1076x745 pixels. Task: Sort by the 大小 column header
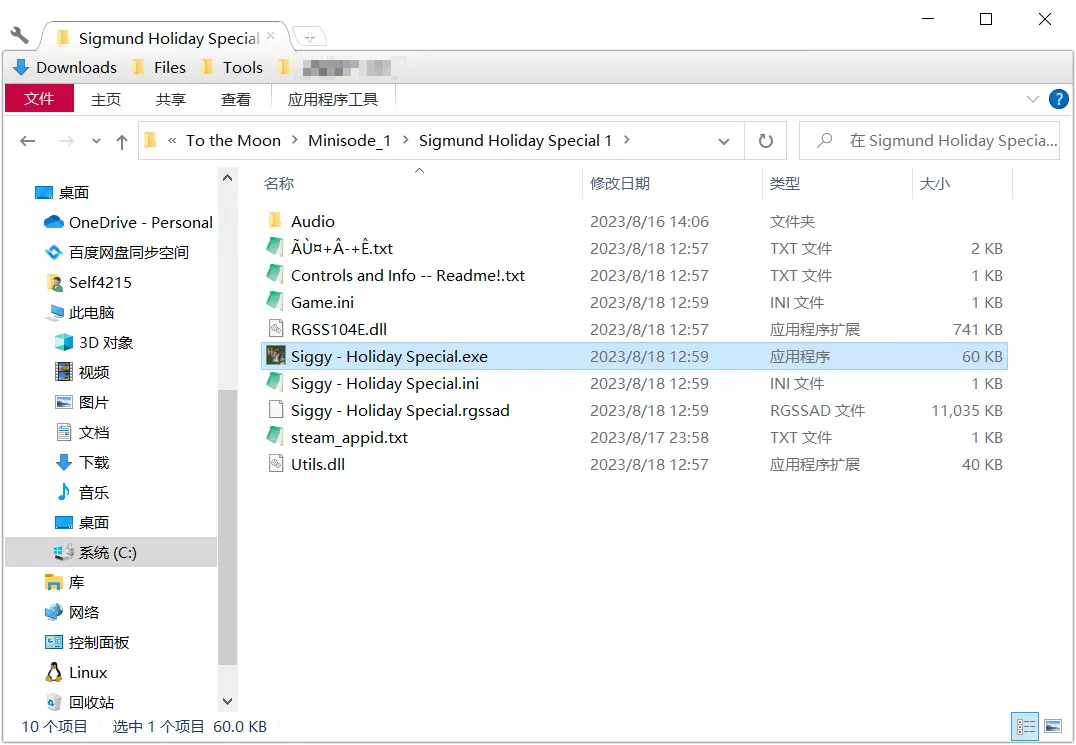click(935, 183)
